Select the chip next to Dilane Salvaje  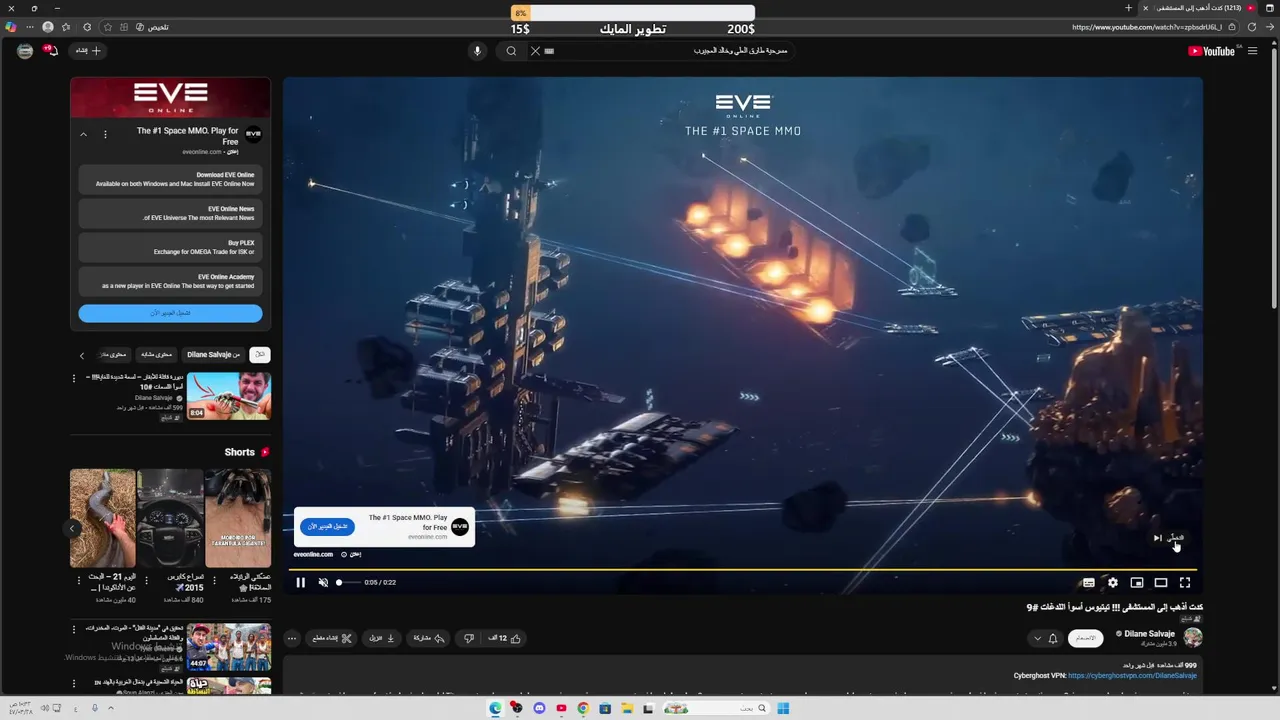tap(156, 354)
